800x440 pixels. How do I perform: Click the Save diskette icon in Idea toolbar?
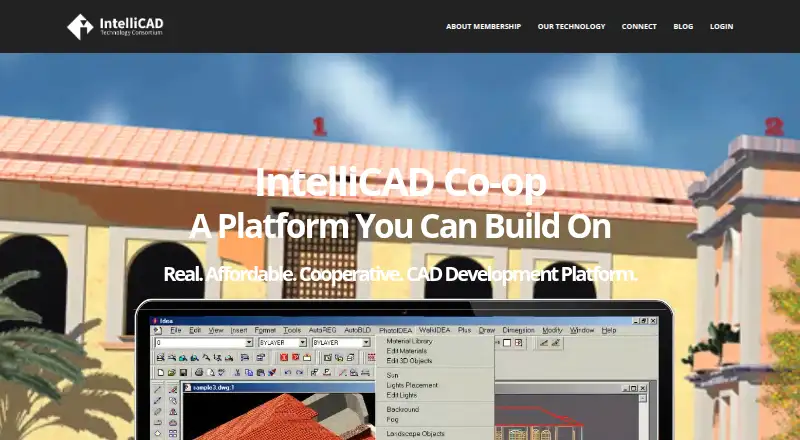(x=183, y=373)
